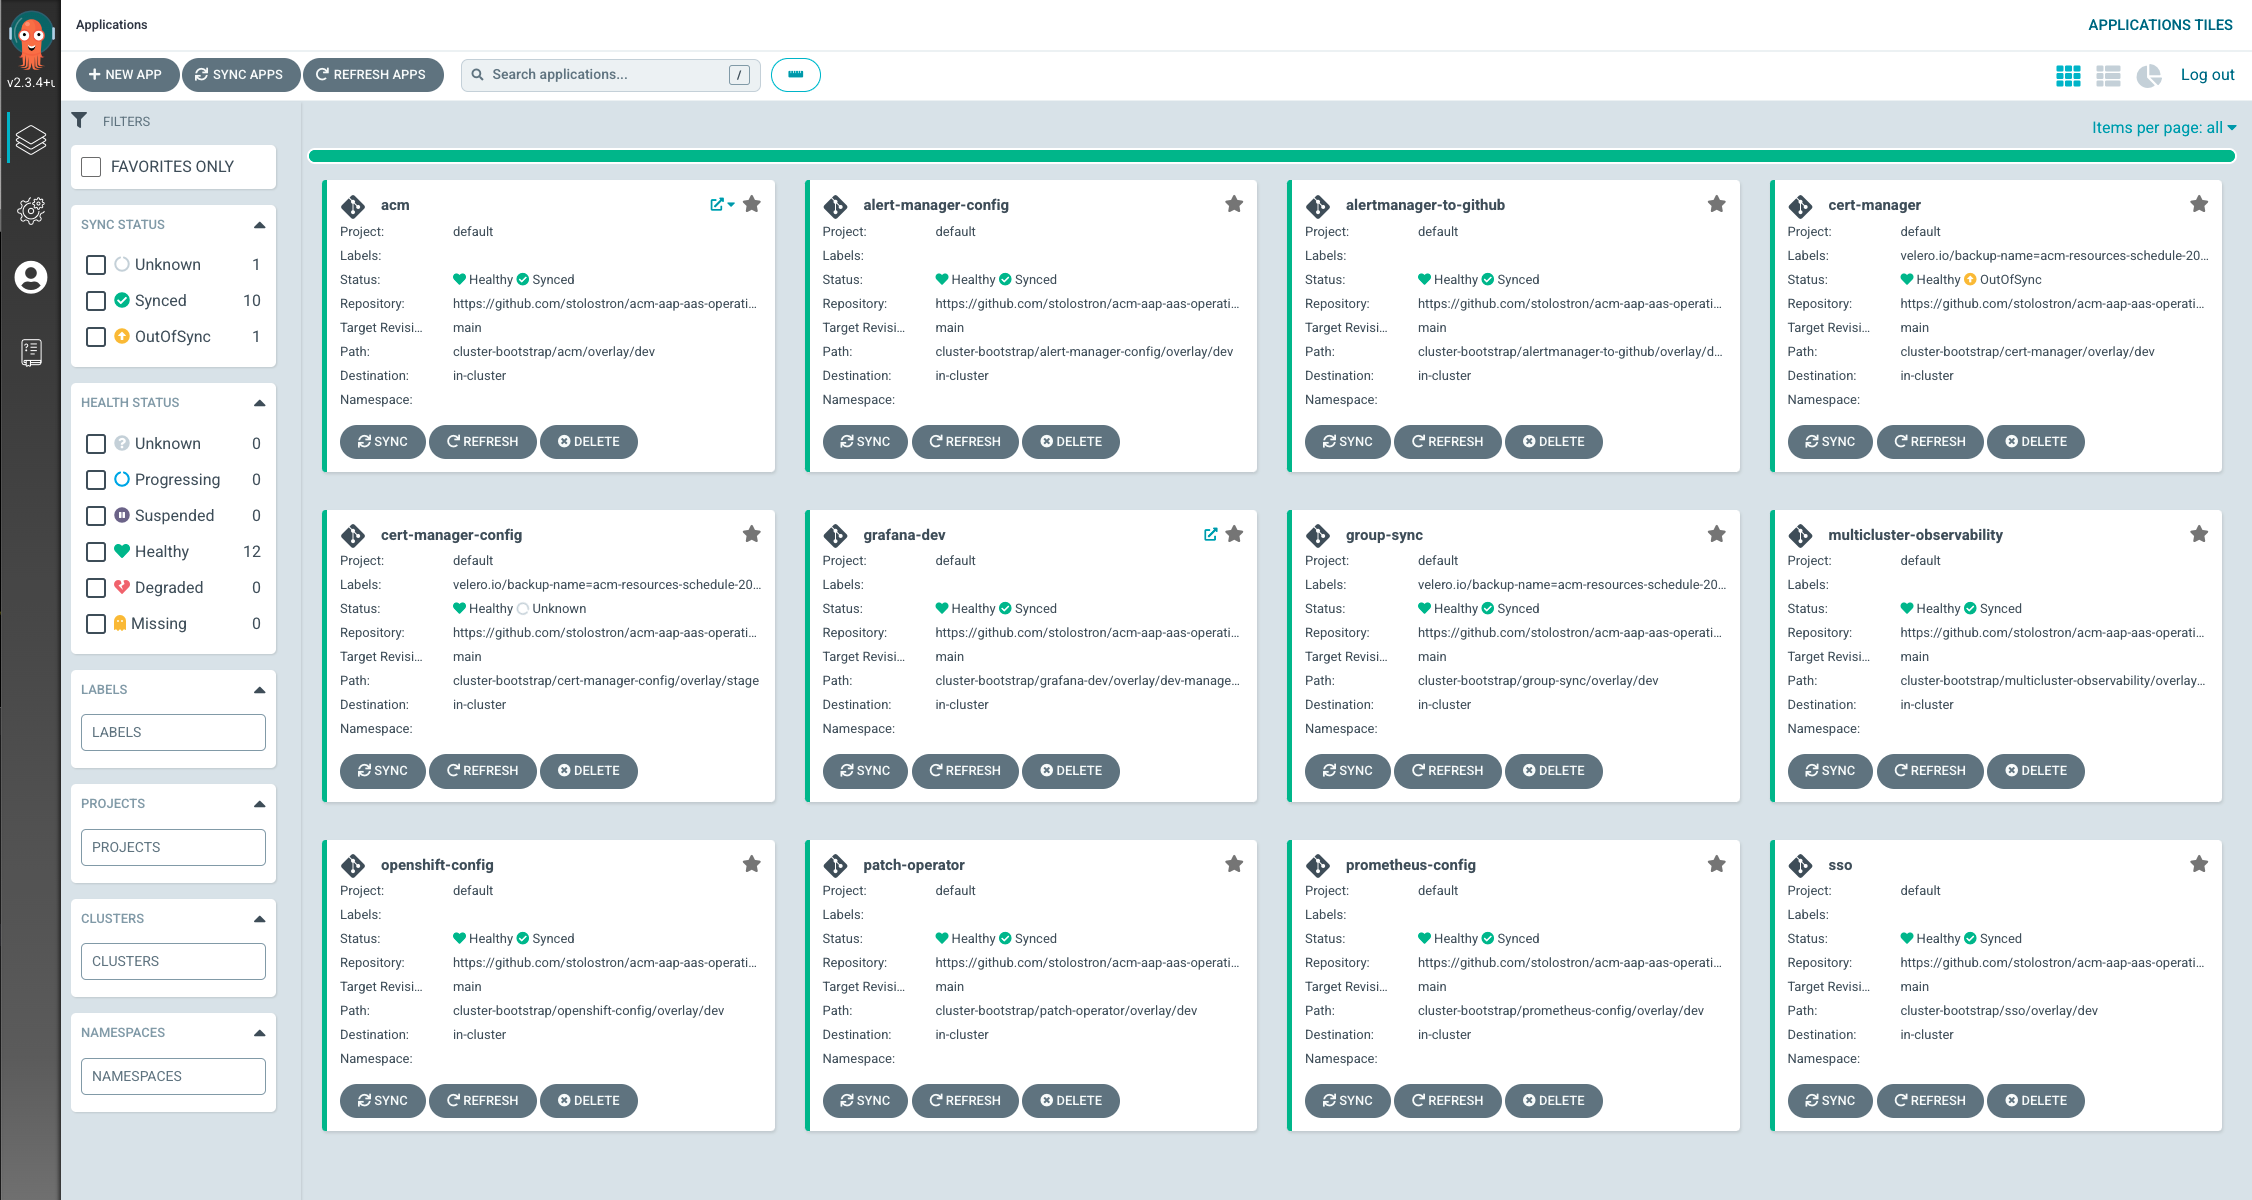The height and width of the screenshot is (1200, 2252).
Task: Open the patch-operator application title
Action: [x=913, y=865]
